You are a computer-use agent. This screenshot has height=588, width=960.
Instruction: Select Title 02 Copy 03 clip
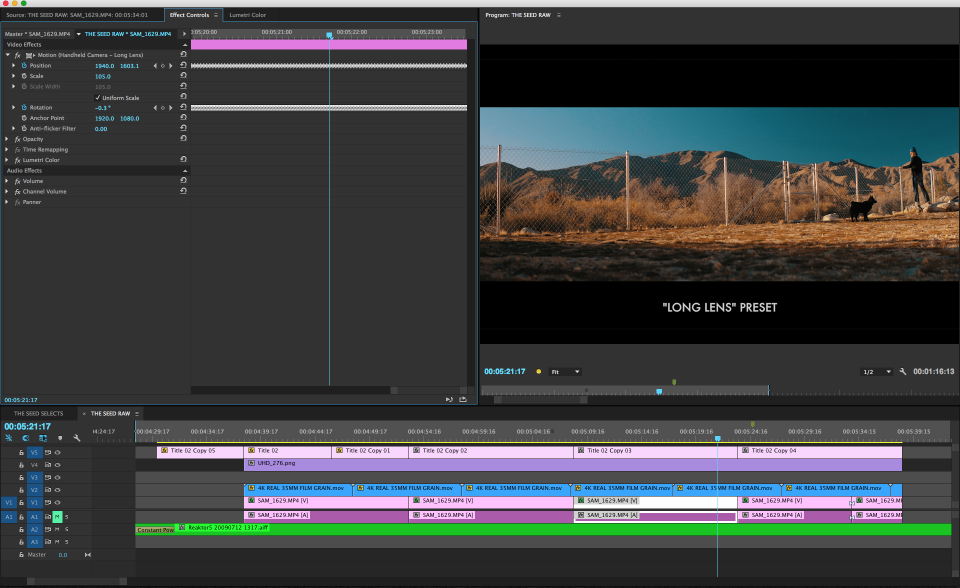click(x=655, y=451)
